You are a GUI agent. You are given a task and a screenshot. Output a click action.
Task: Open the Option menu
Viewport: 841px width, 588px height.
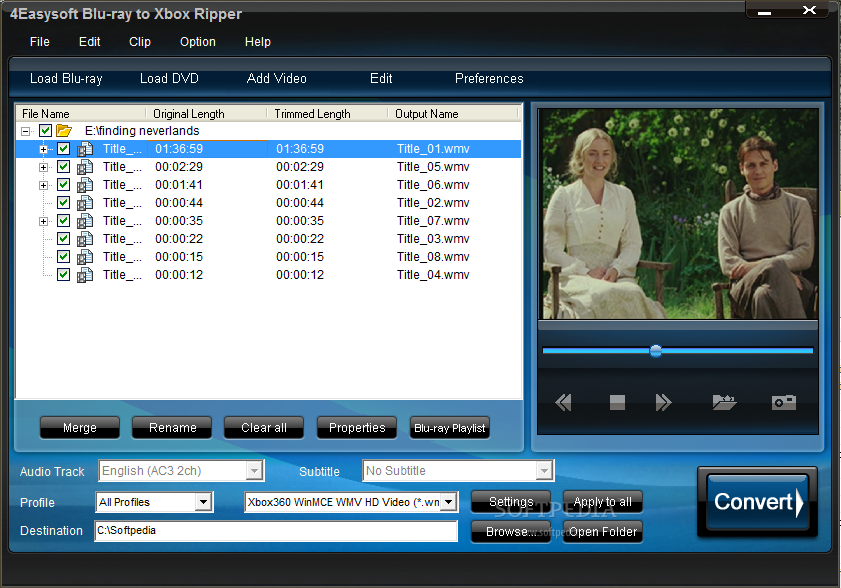pyautogui.click(x=198, y=42)
